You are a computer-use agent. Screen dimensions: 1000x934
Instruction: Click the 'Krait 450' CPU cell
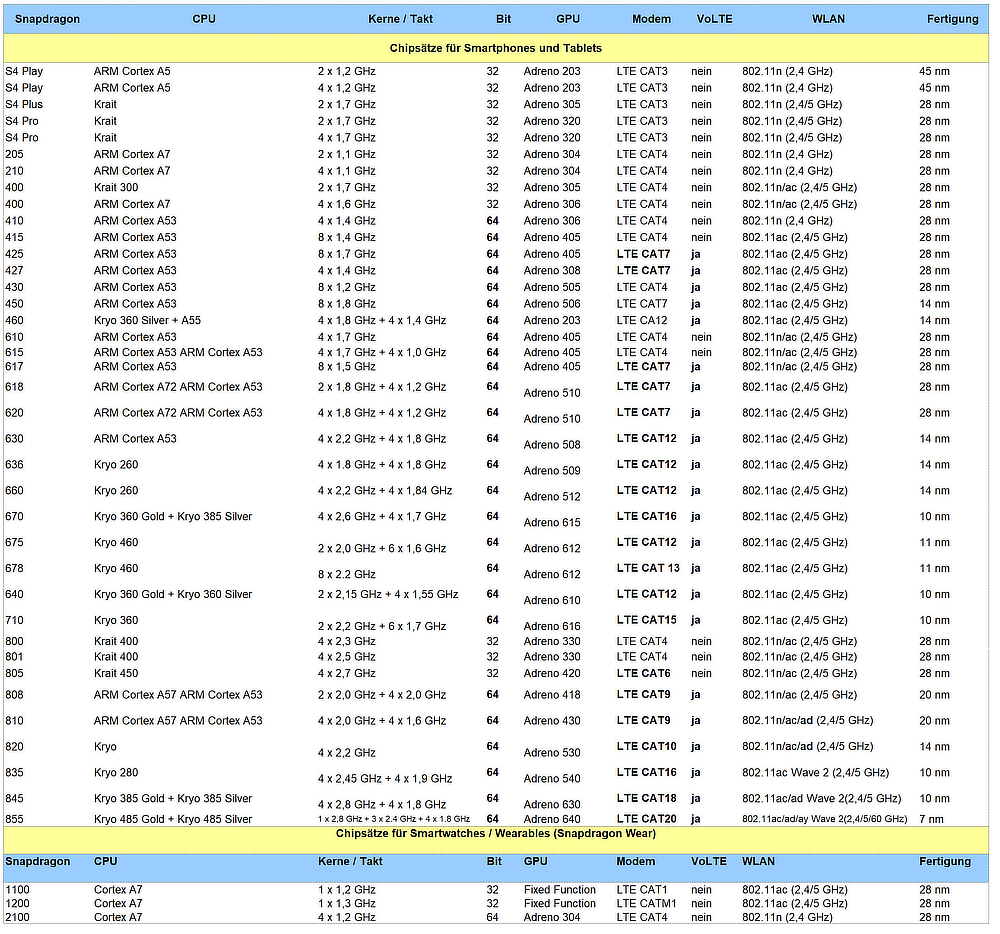click(116, 673)
